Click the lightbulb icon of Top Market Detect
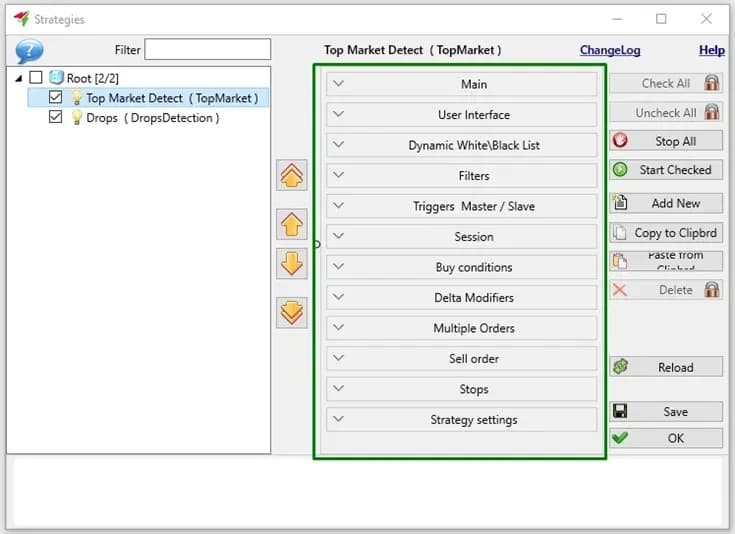735x534 pixels. click(x=76, y=98)
